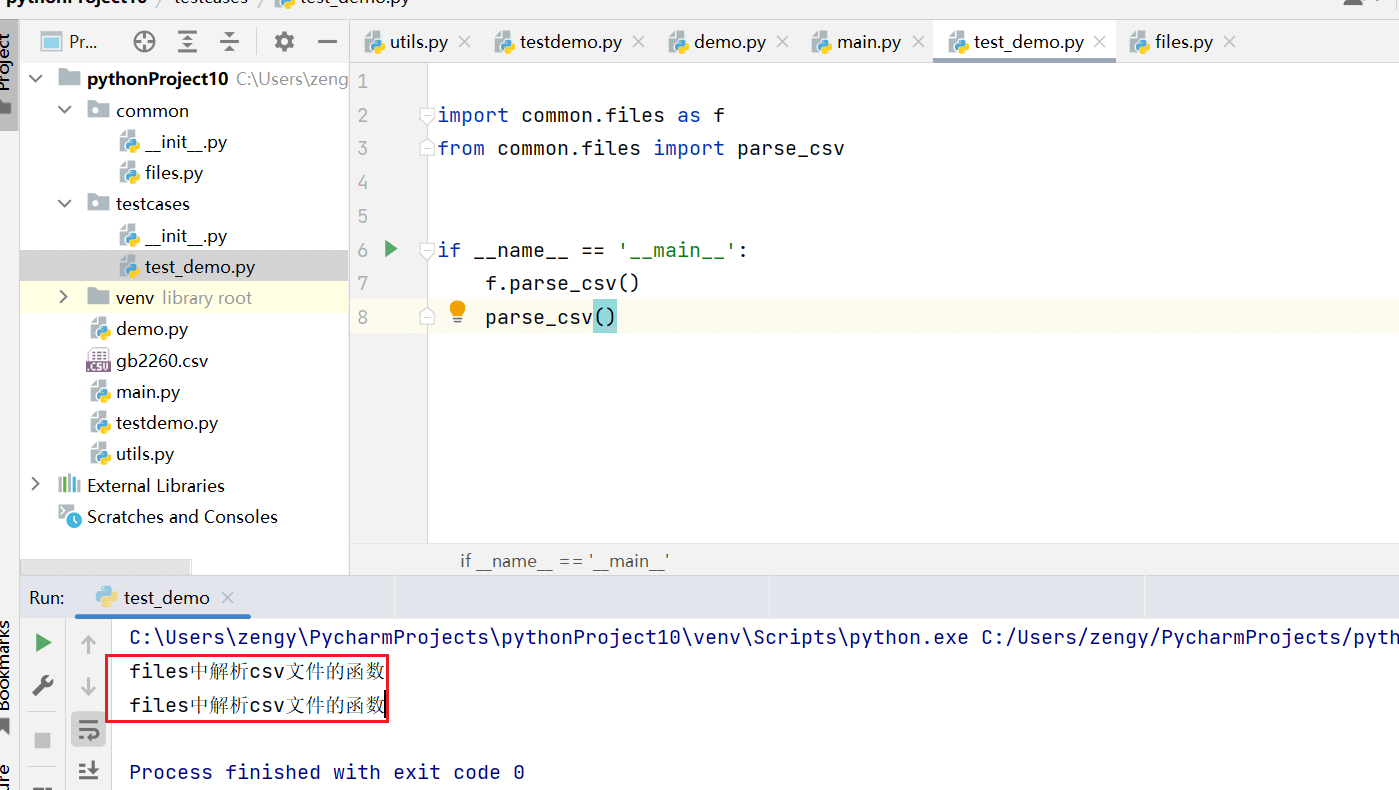Rerun test_demo with green play button
This screenshot has width=1399, height=790.
[x=43, y=642]
